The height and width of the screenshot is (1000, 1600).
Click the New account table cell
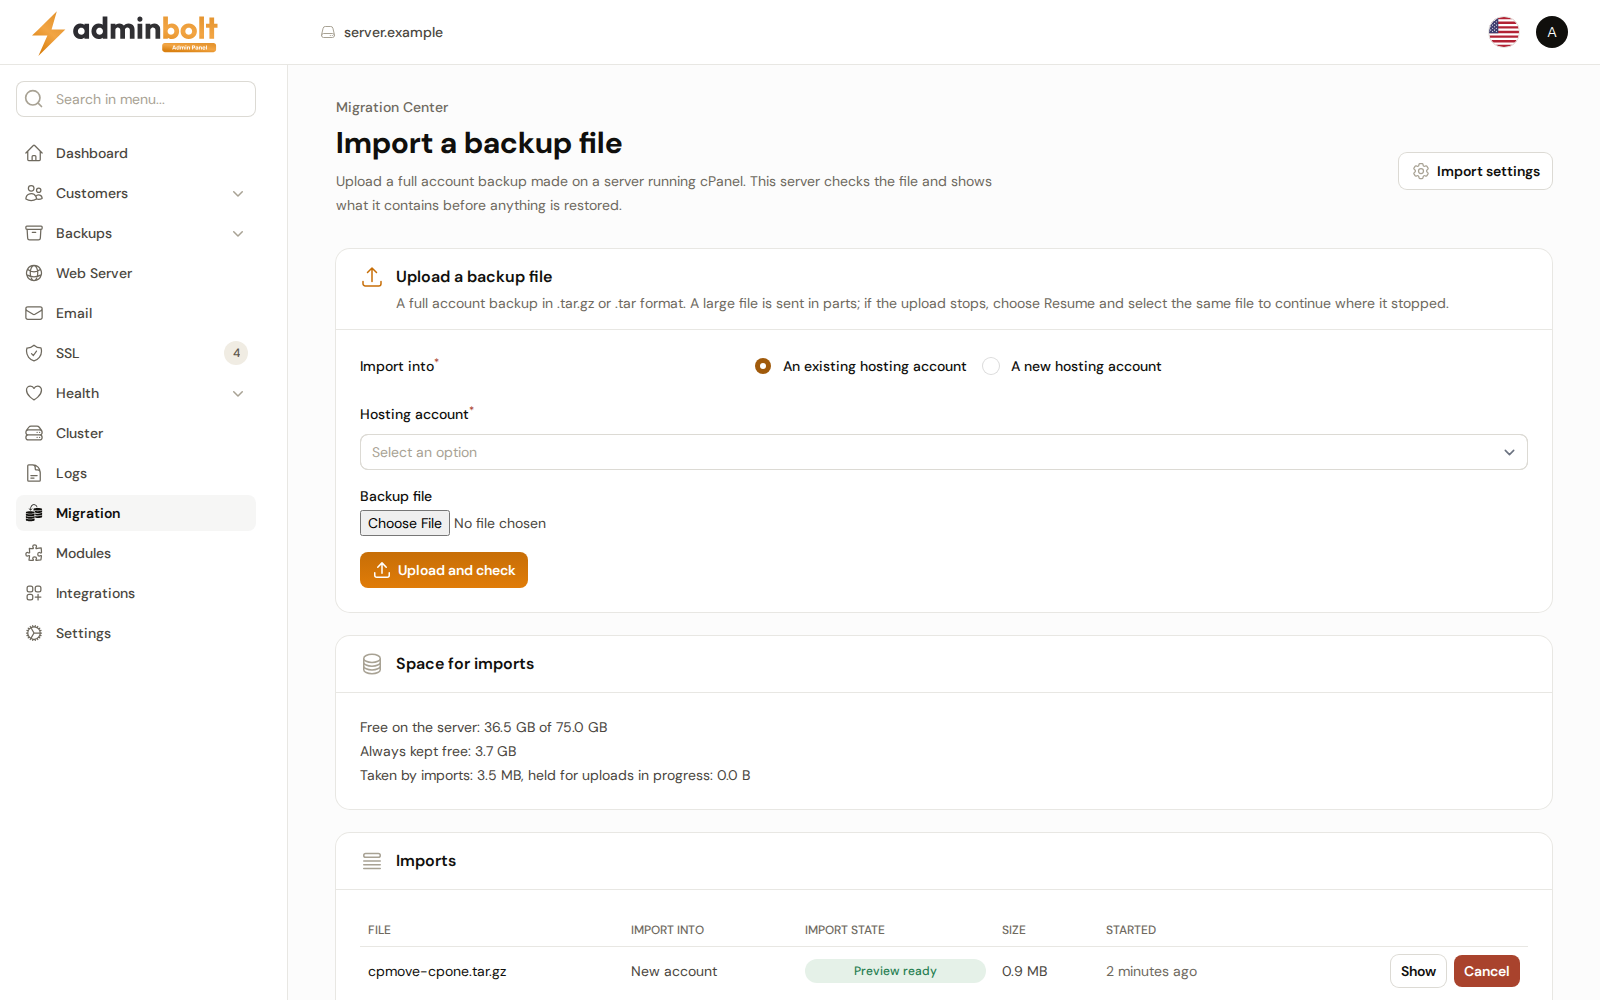(x=674, y=971)
